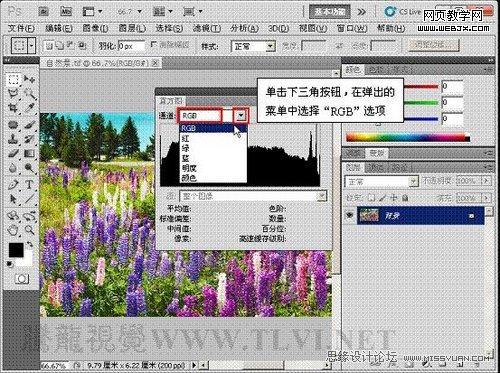Click Intersect with Selection mode button
Screen dimensions: 500x373
(82, 46)
